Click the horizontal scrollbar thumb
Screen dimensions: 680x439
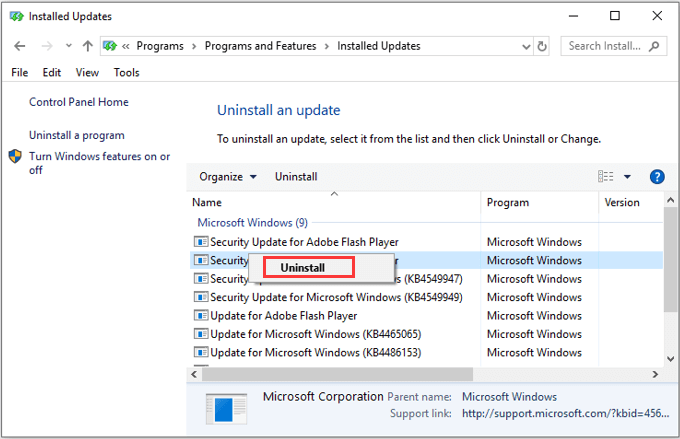[x=337, y=374]
